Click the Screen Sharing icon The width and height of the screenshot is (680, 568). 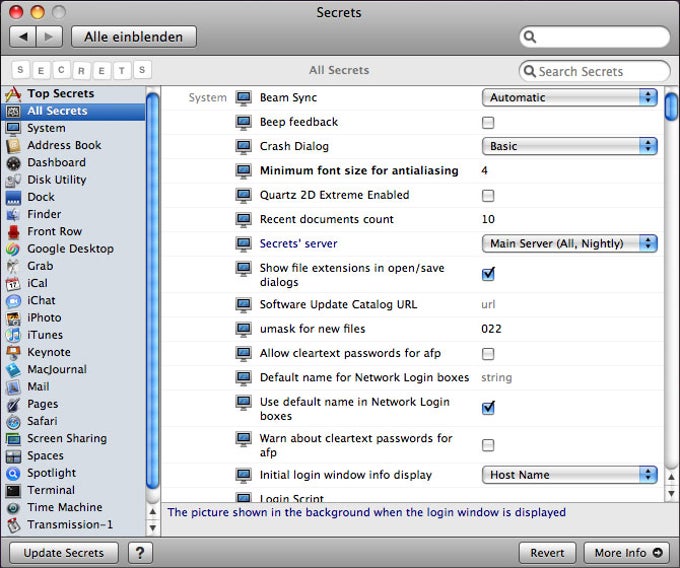click(13, 439)
